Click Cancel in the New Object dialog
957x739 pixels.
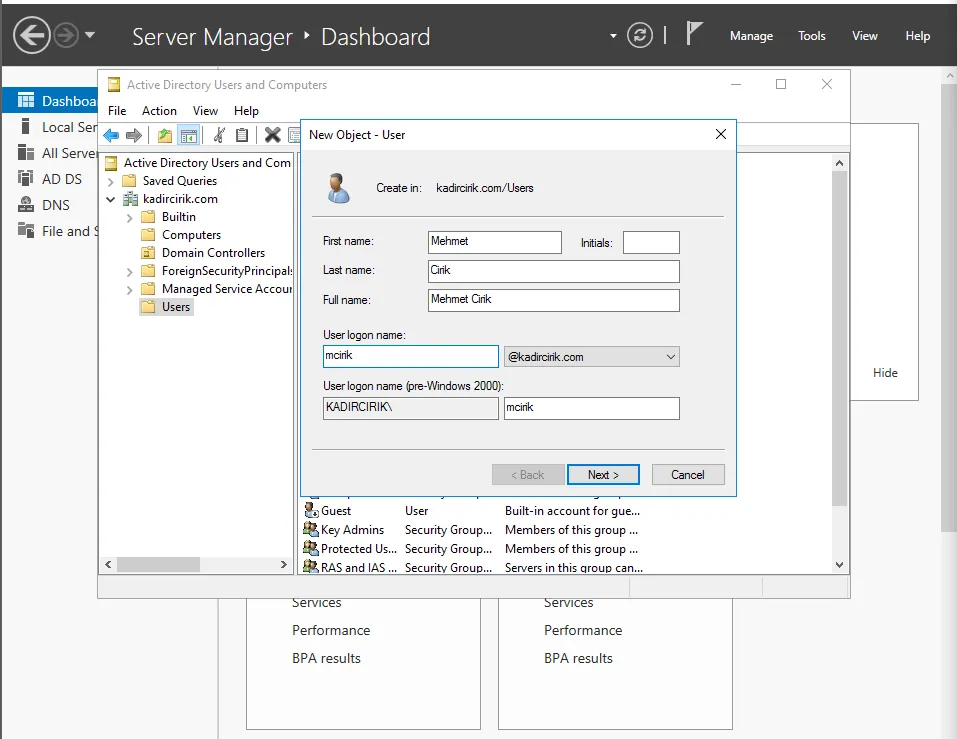coord(688,475)
